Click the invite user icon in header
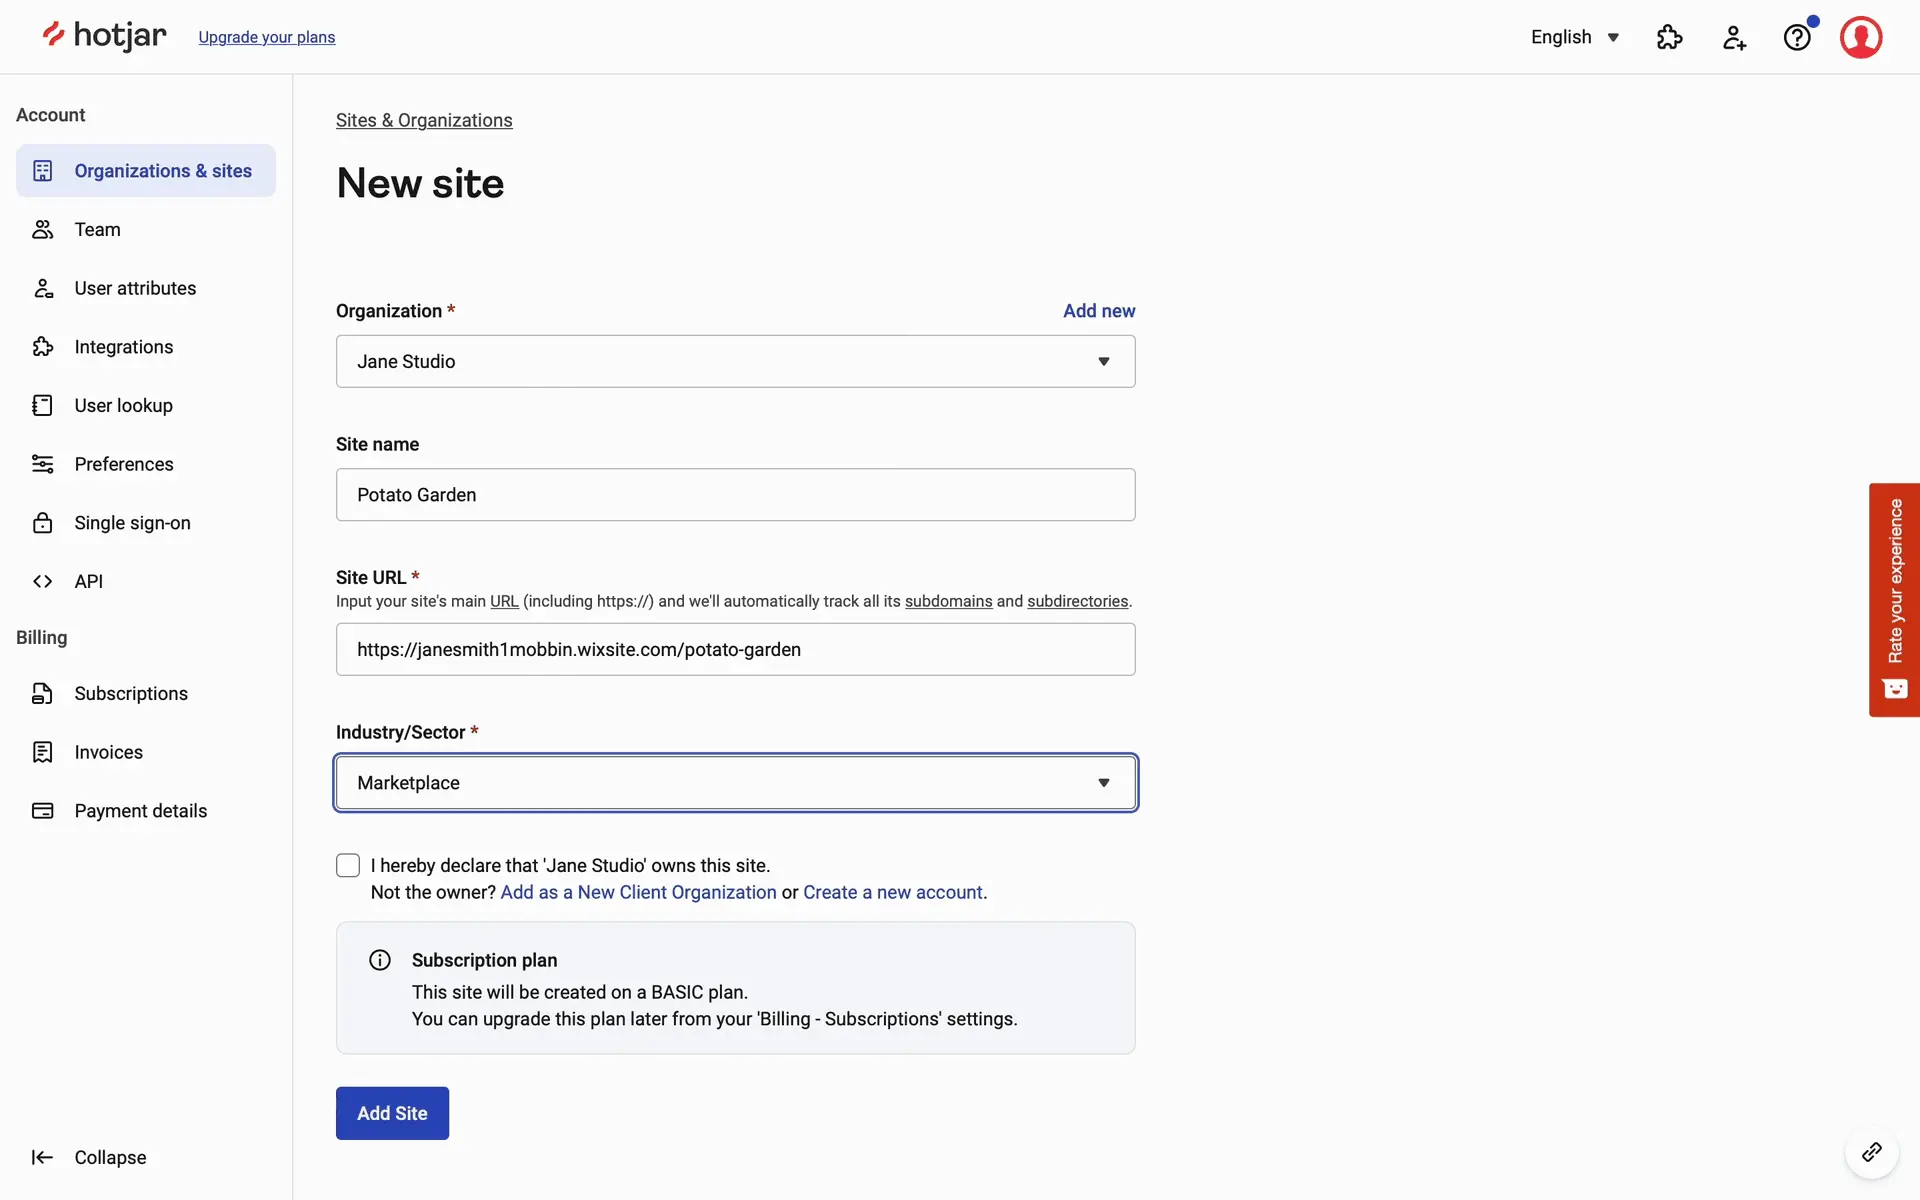Screen dimensions: 1920x1200 click(x=1734, y=37)
